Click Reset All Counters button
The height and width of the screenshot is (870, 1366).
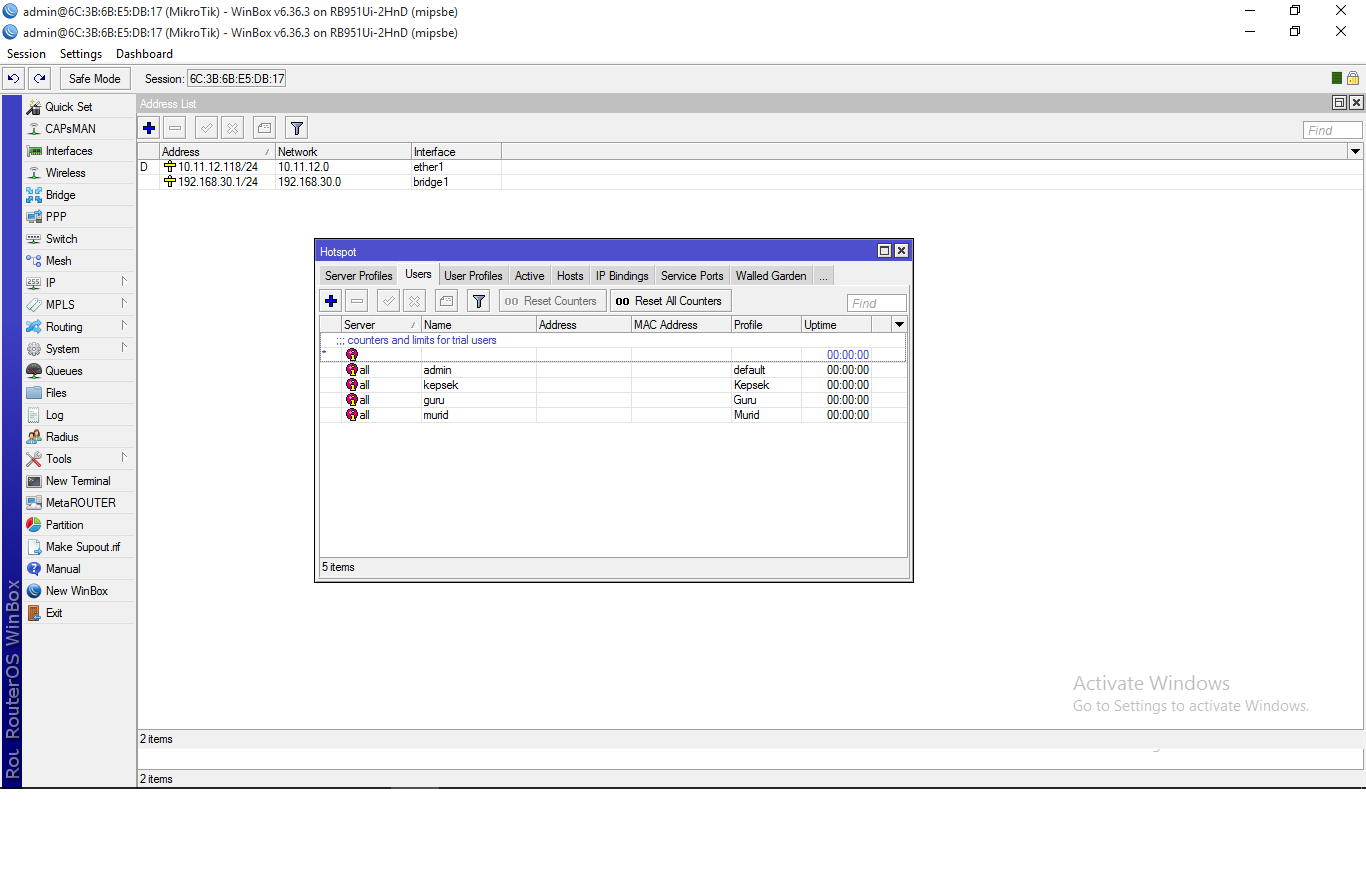(x=670, y=301)
